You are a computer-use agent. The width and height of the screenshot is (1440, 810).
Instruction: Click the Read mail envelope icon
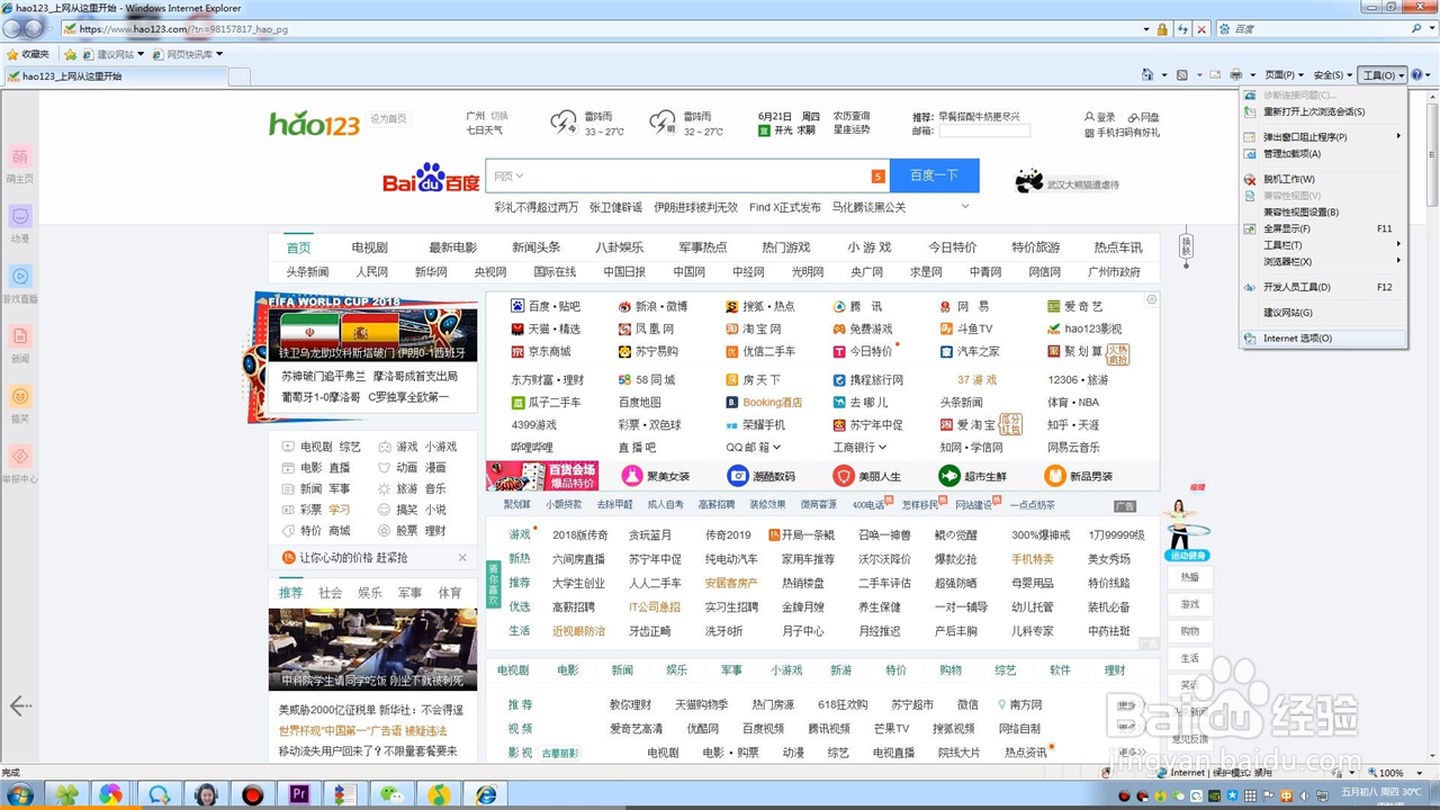click(x=1215, y=75)
